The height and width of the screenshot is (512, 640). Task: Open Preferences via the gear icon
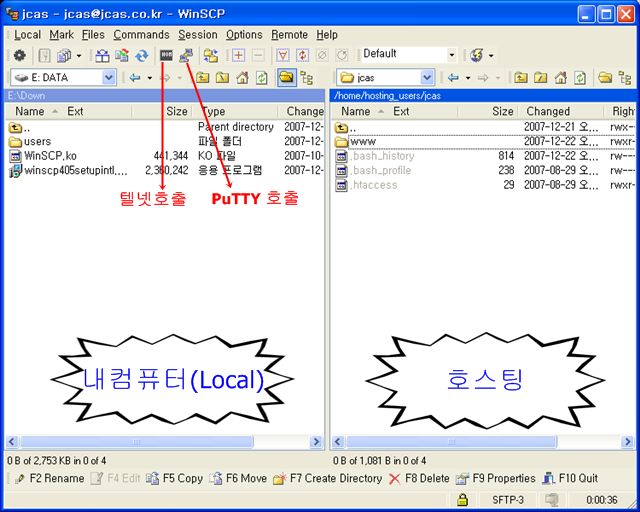click(19, 55)
